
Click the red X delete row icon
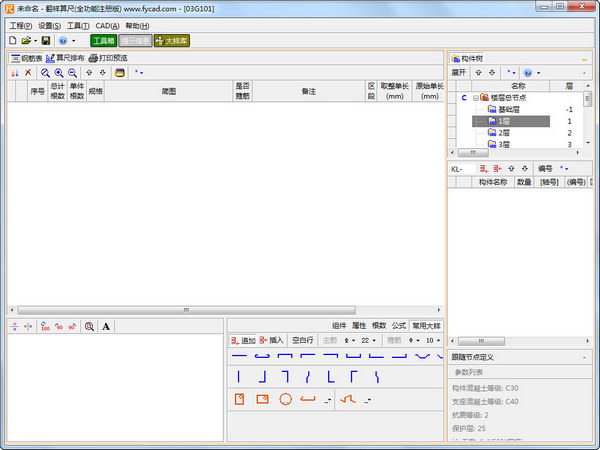point(28,73)
